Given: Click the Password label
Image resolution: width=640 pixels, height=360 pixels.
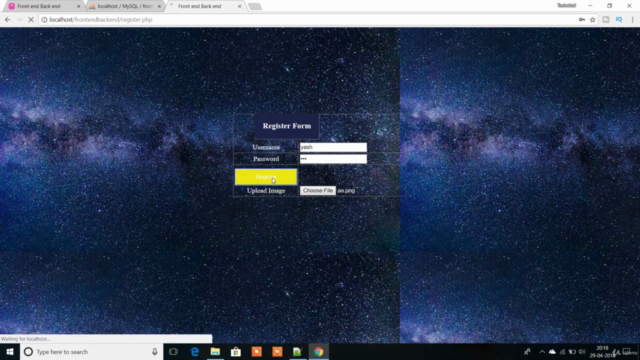Looking at the screenshot, I should tap(266, 159).
